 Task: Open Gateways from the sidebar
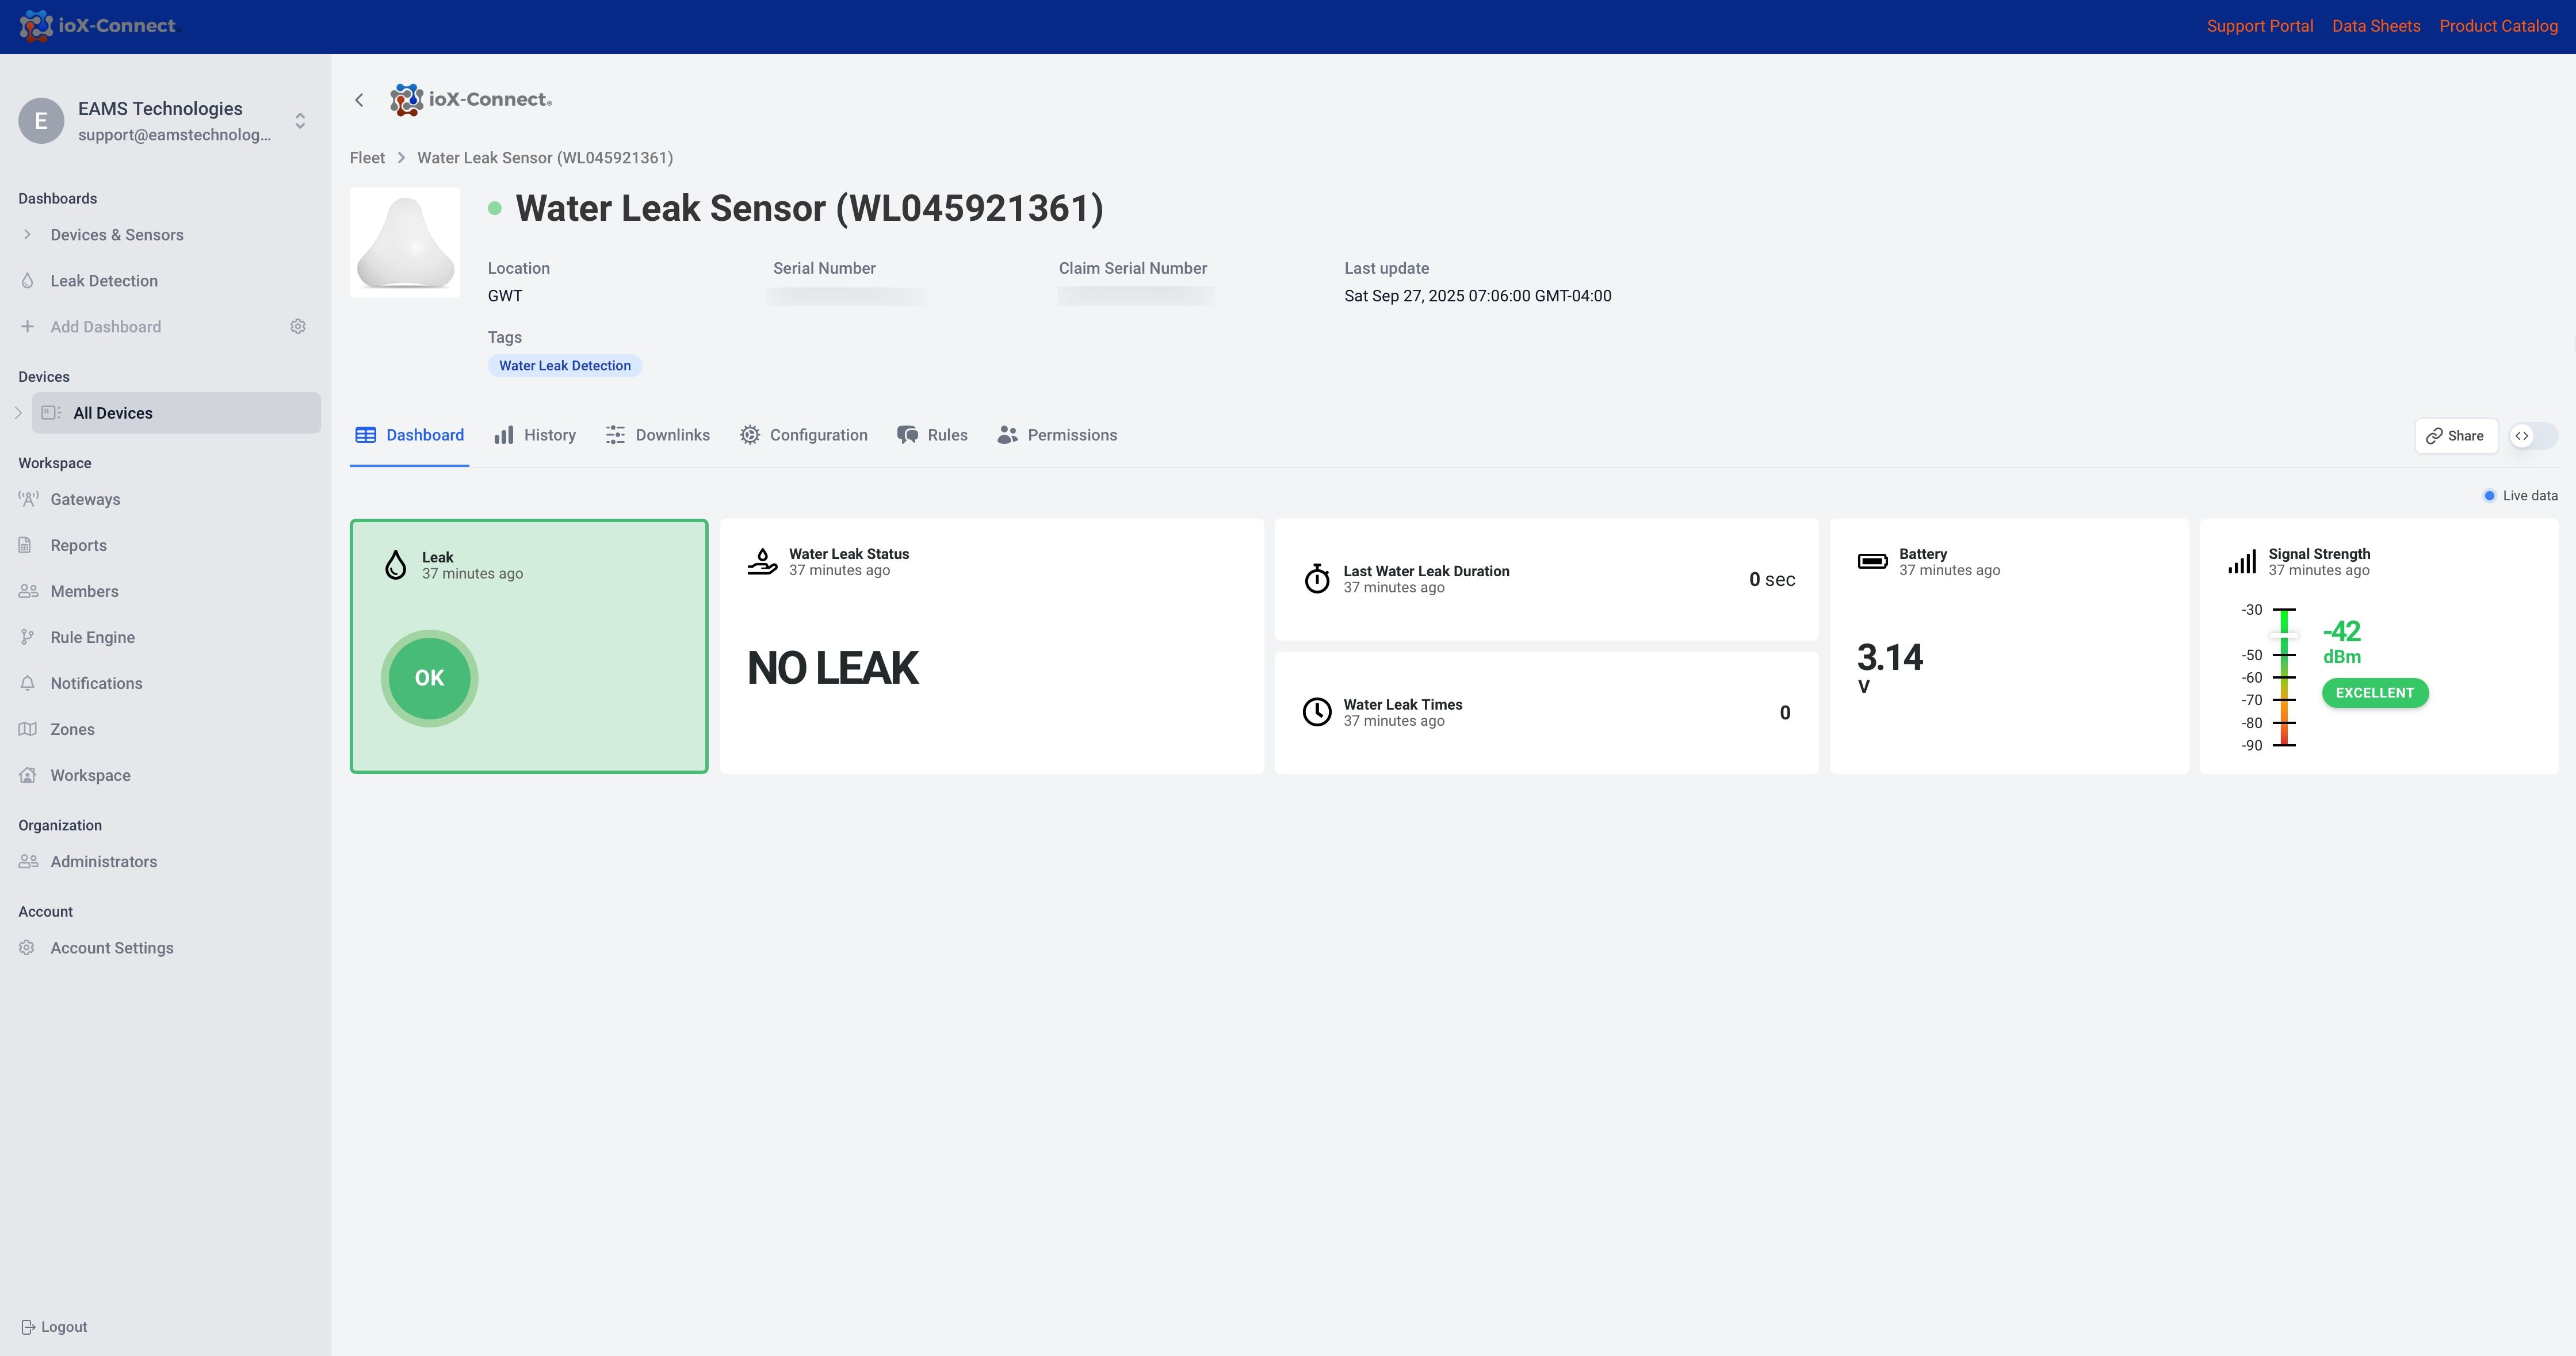tap(85, 500)
